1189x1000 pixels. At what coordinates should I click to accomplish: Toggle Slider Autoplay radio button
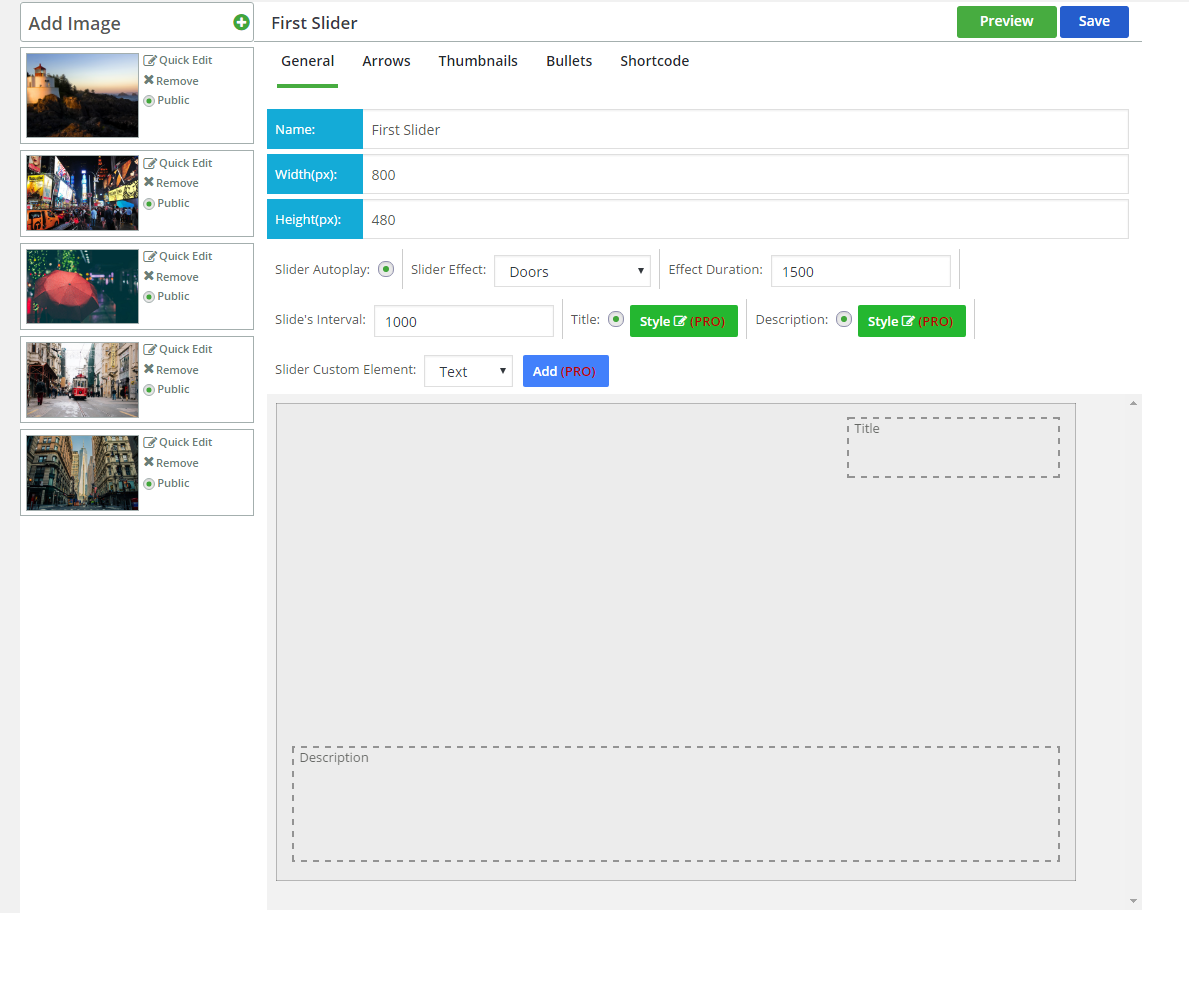coord(386,269)
